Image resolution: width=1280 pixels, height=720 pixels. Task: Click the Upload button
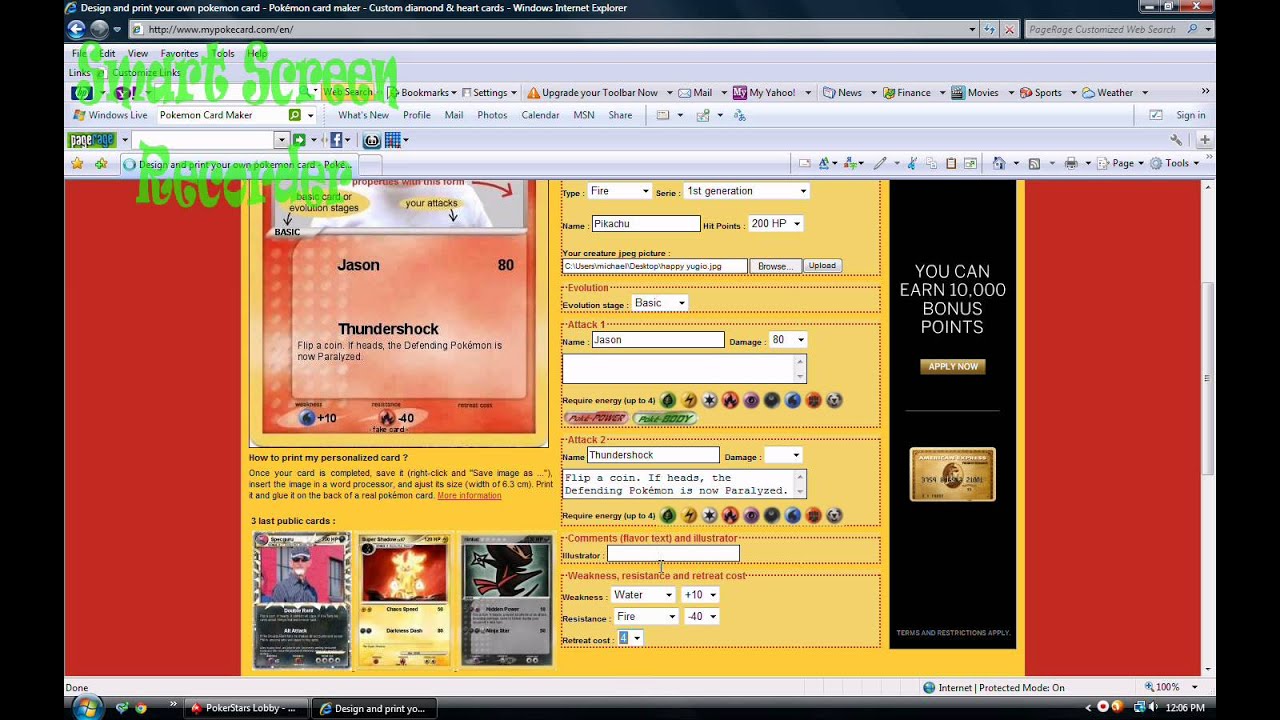[x=822, y=266]
